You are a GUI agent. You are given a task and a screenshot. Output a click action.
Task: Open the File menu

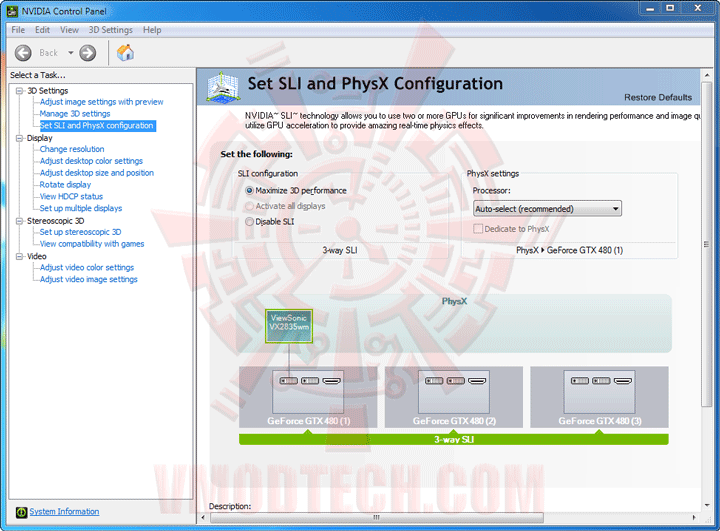coord(18,30)
